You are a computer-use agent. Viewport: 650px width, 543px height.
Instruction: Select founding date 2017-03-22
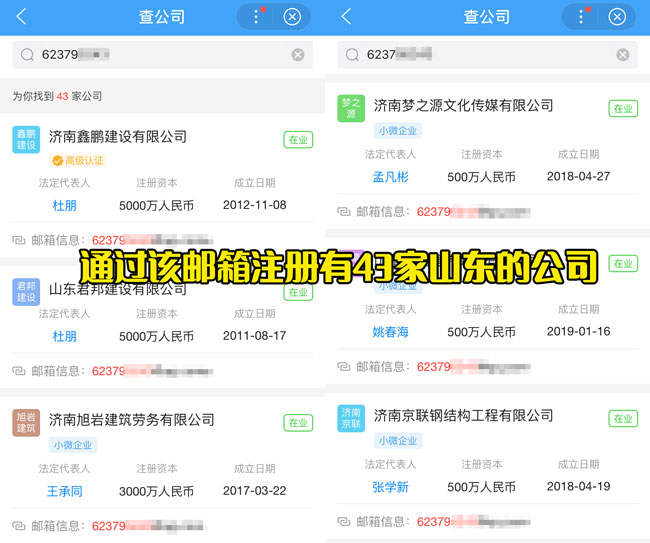point(255,491)
